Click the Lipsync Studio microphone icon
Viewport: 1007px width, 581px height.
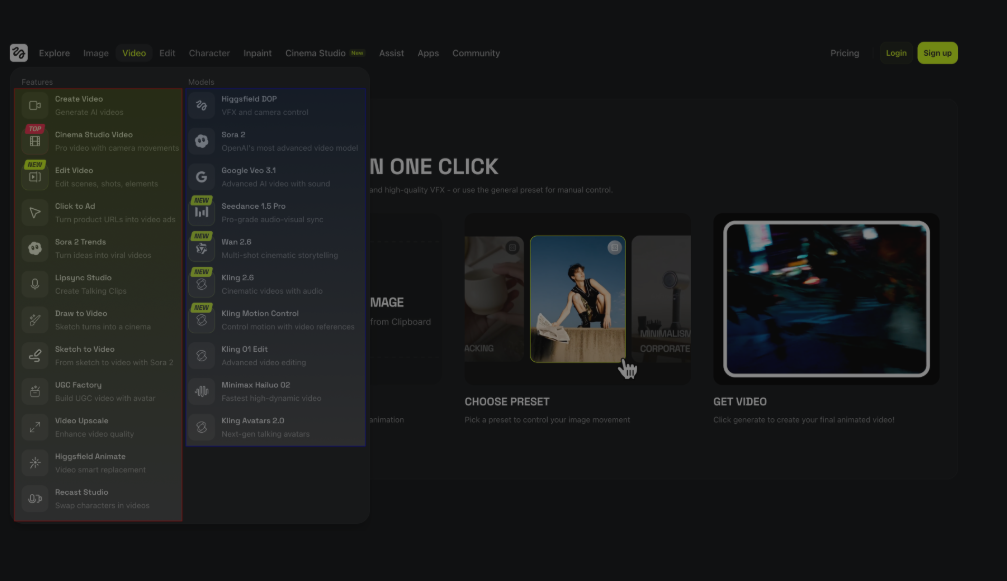click(x=35, y=284)
